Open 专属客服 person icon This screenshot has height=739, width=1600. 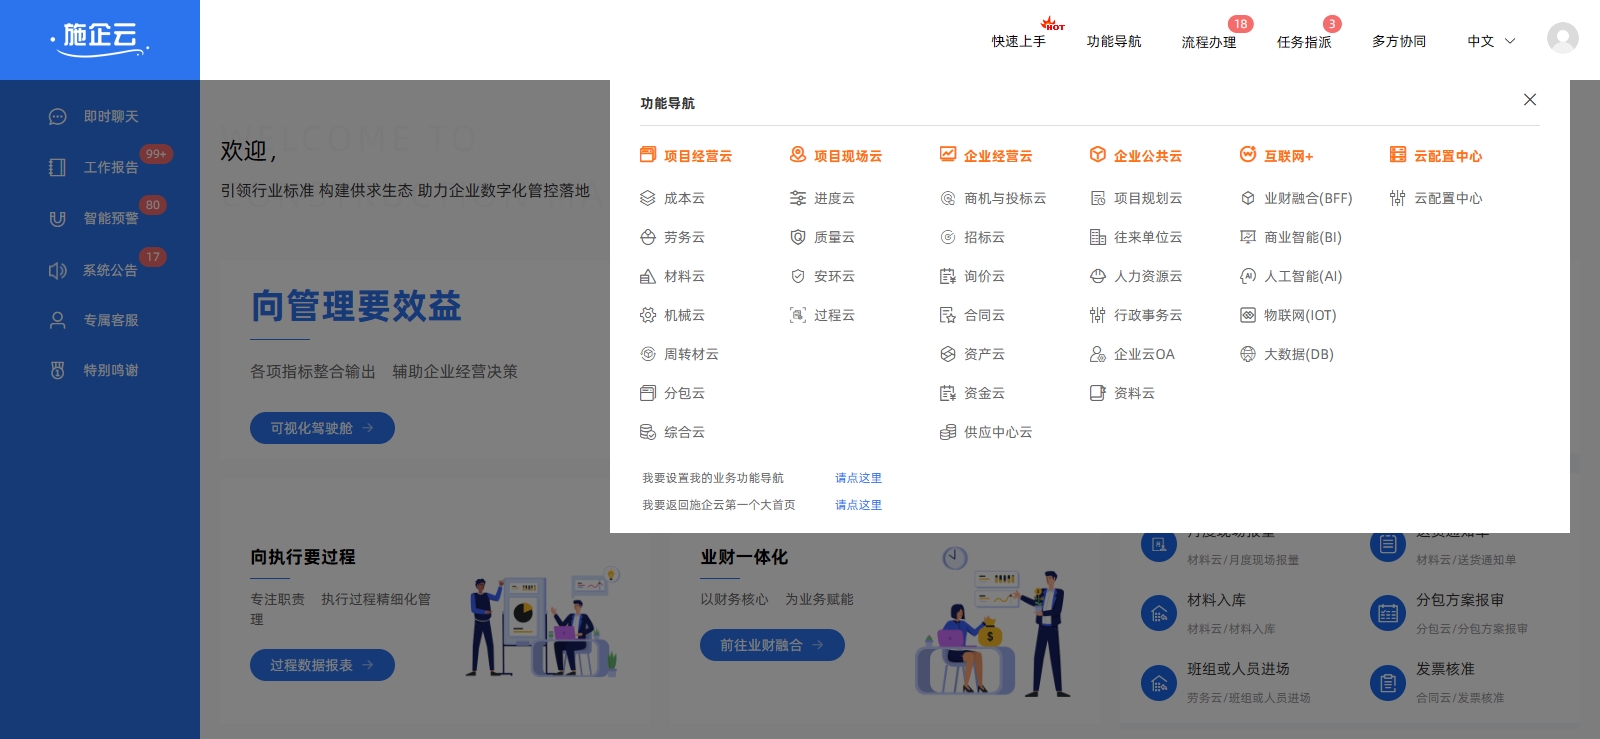click(58, 320)
